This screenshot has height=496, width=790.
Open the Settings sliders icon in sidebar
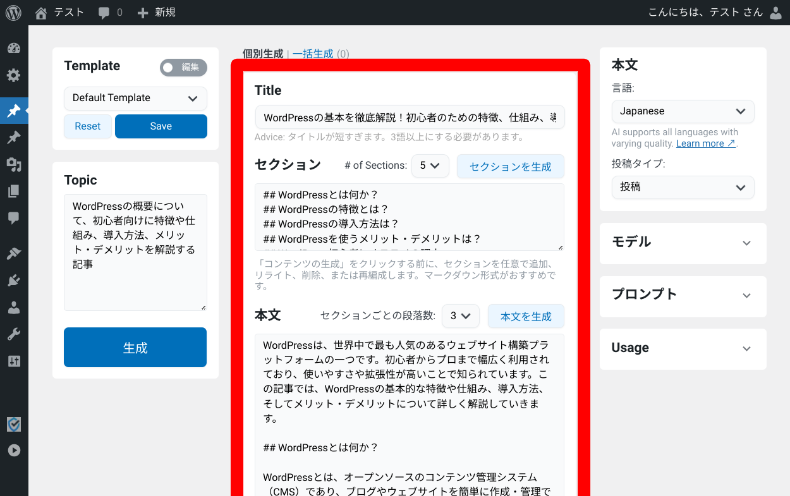tap(14, 361)
